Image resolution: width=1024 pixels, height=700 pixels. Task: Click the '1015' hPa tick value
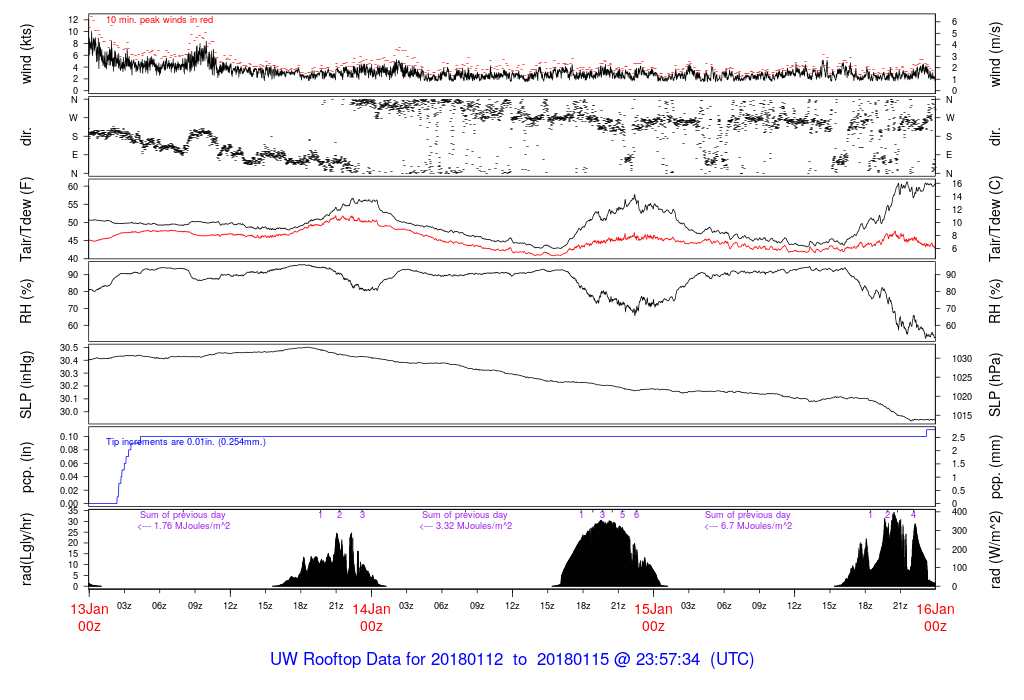coord(962,415)
